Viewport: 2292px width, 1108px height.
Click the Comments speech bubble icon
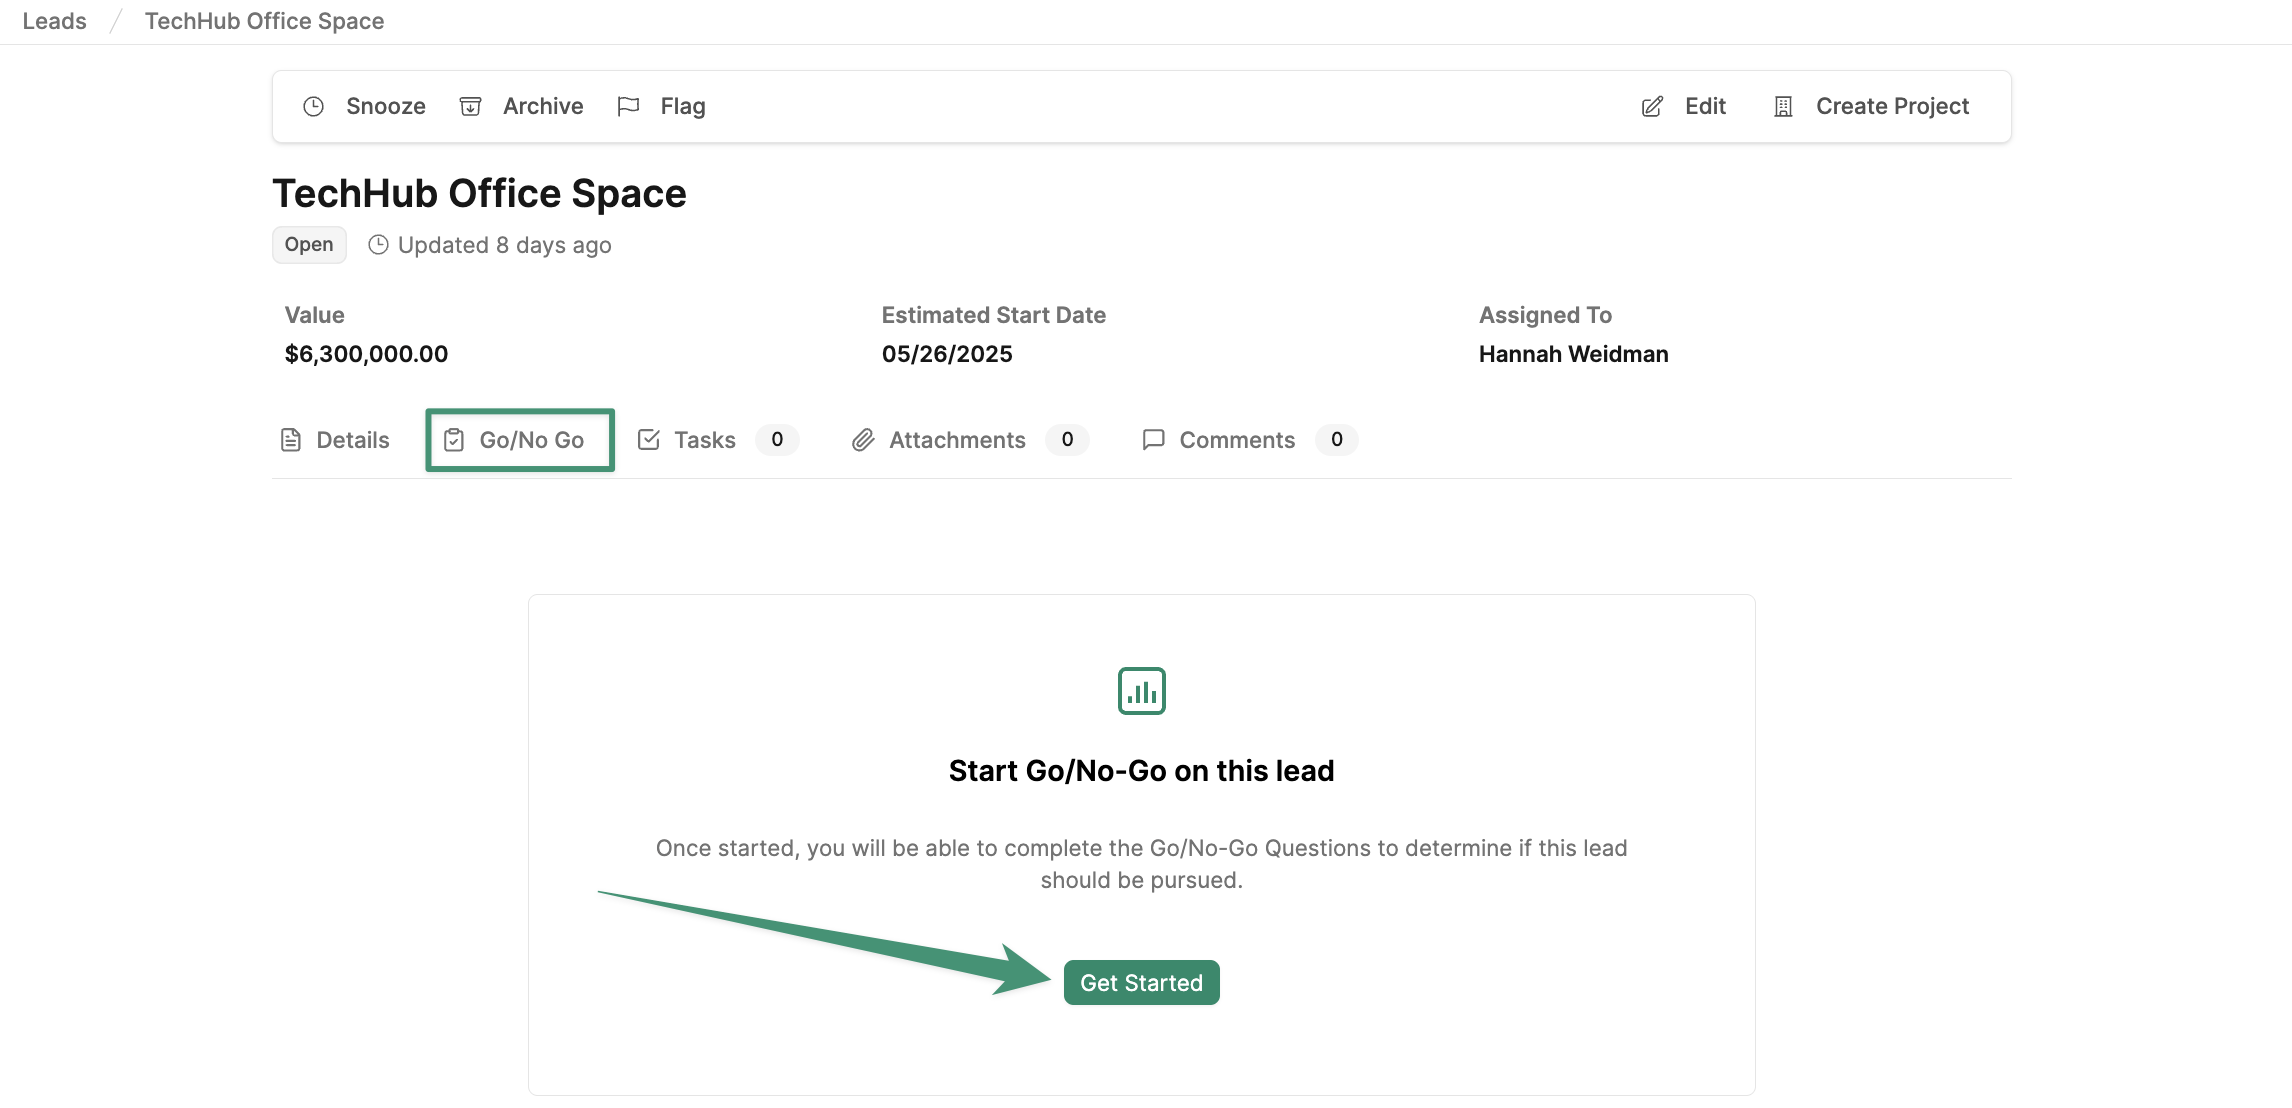click(1153, 440)
